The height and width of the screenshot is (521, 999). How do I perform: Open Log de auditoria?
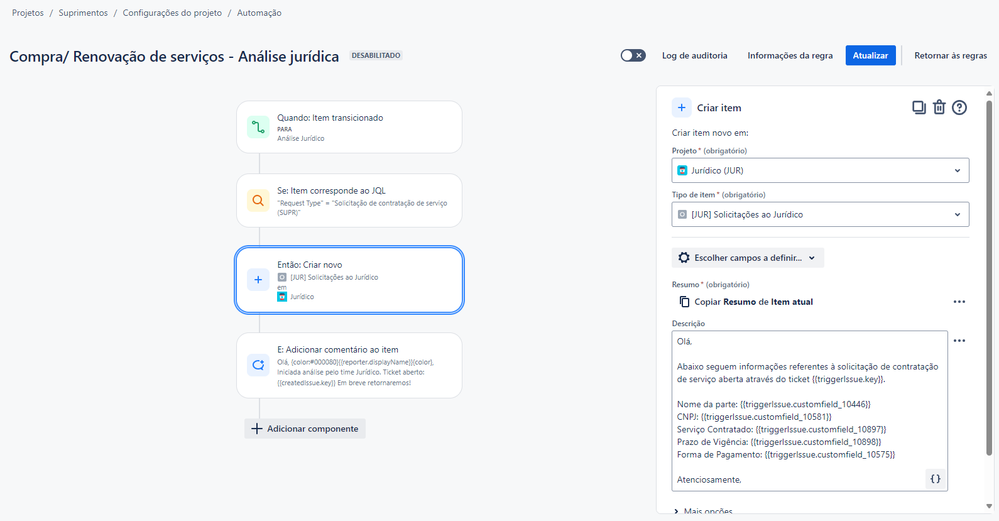(694, 55)
